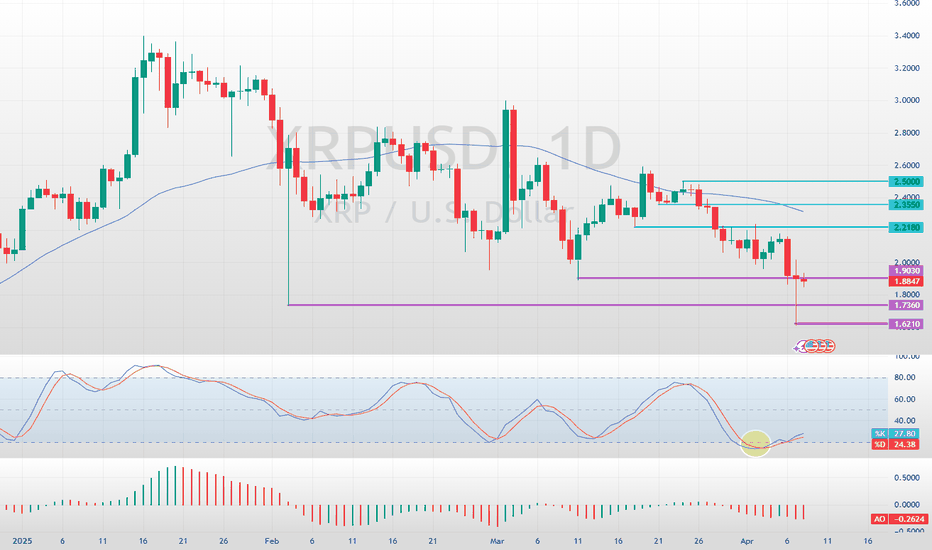Screen dimensions: 932x550
Task: Click the 3.2000 price axis label
Action: (907, 68)
